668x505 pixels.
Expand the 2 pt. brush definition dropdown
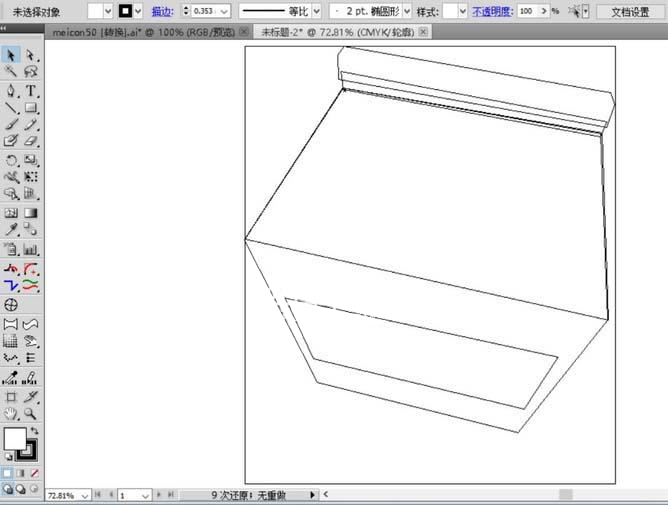tap(400, 11)
